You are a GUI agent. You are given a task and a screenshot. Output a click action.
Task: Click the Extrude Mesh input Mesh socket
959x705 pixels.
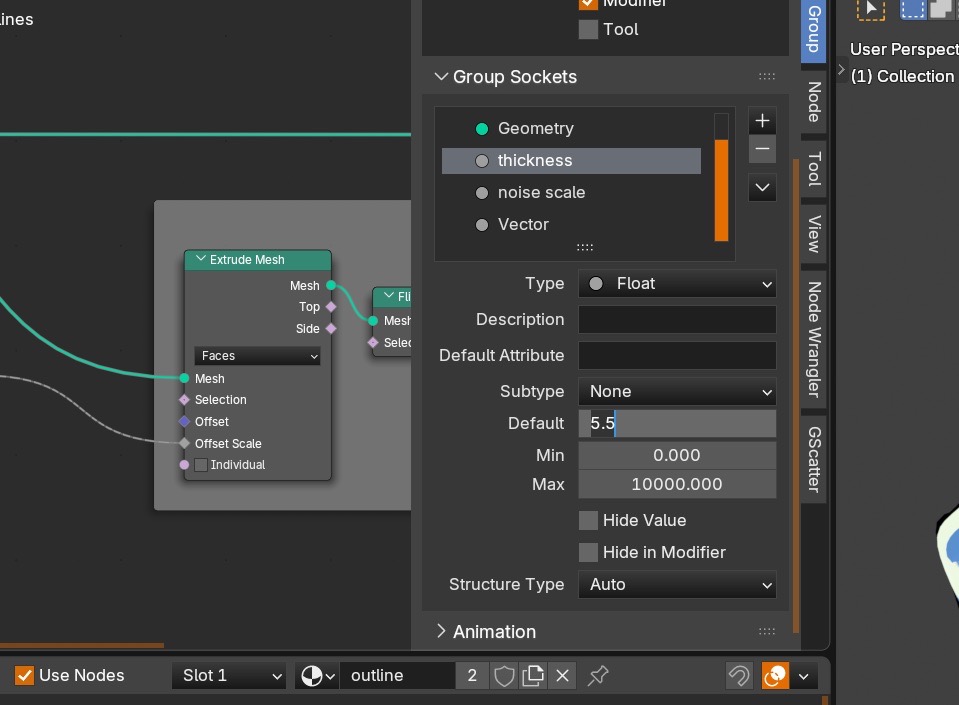click(184, 378)
